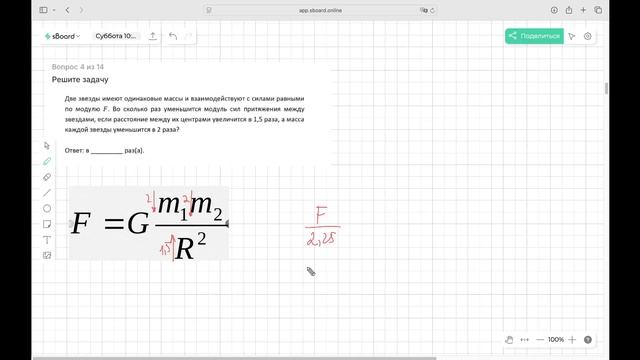Click the 100% zoom level
This screenshot has height=360, width=640.
[x=556, y=340]
